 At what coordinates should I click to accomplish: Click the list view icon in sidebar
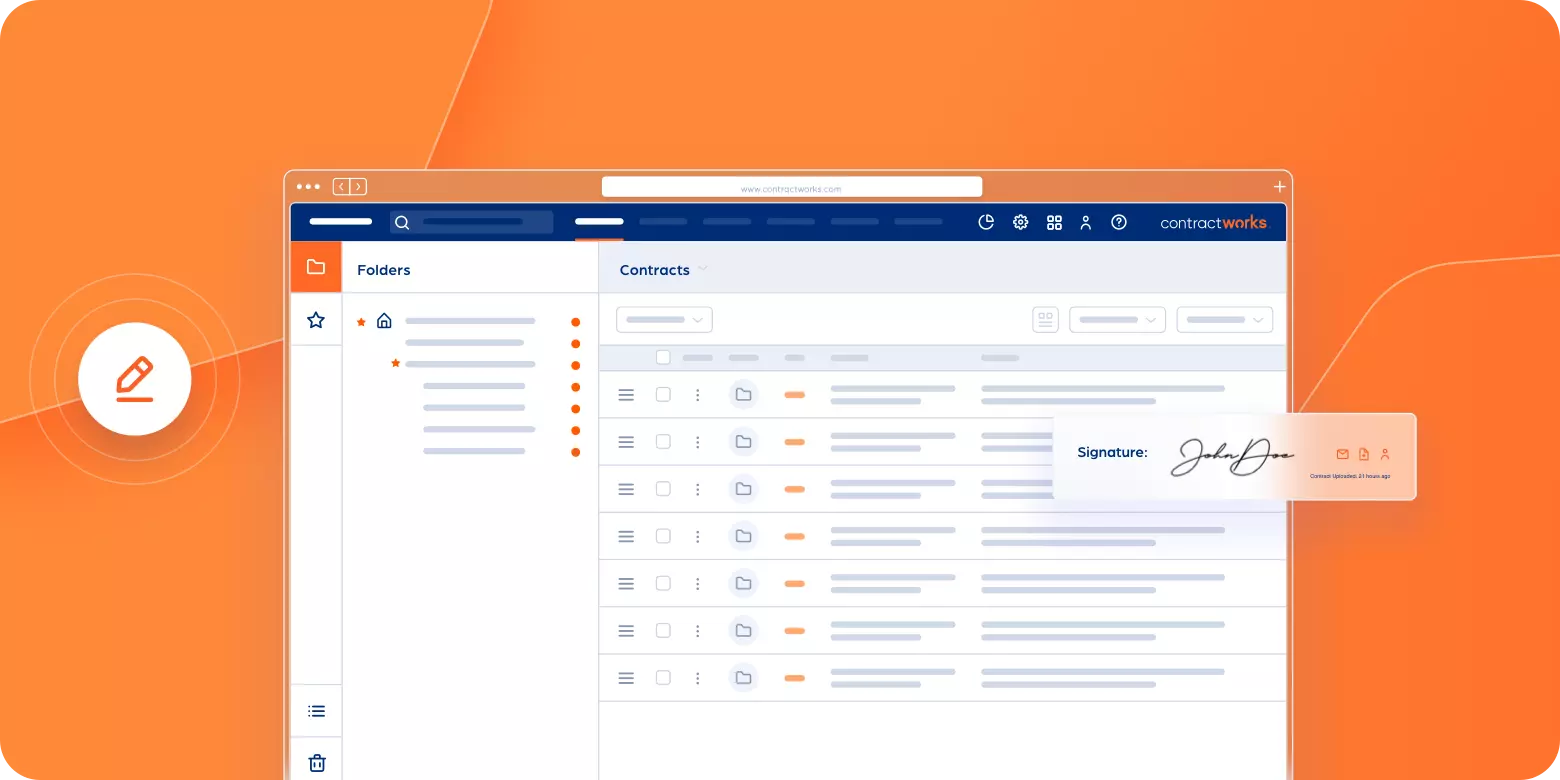(x=317, y=712)
